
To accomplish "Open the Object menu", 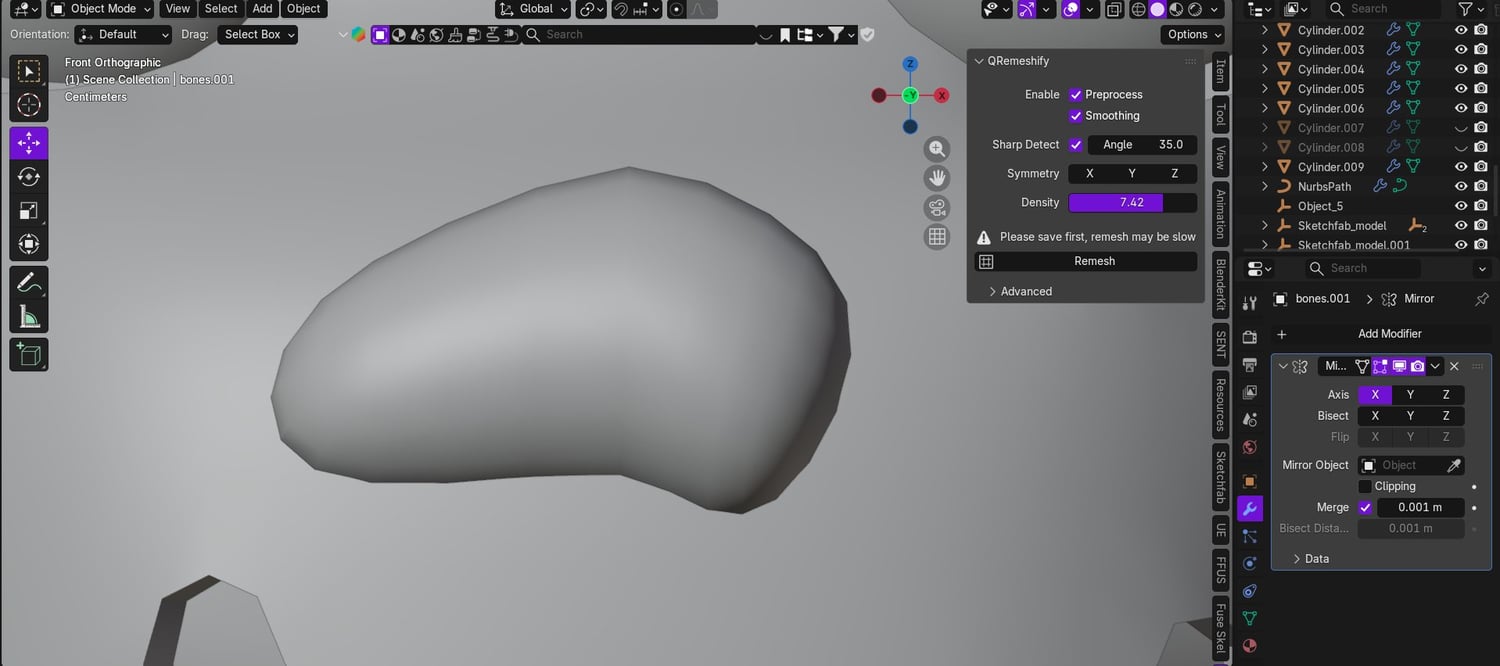I will [303, 9].
